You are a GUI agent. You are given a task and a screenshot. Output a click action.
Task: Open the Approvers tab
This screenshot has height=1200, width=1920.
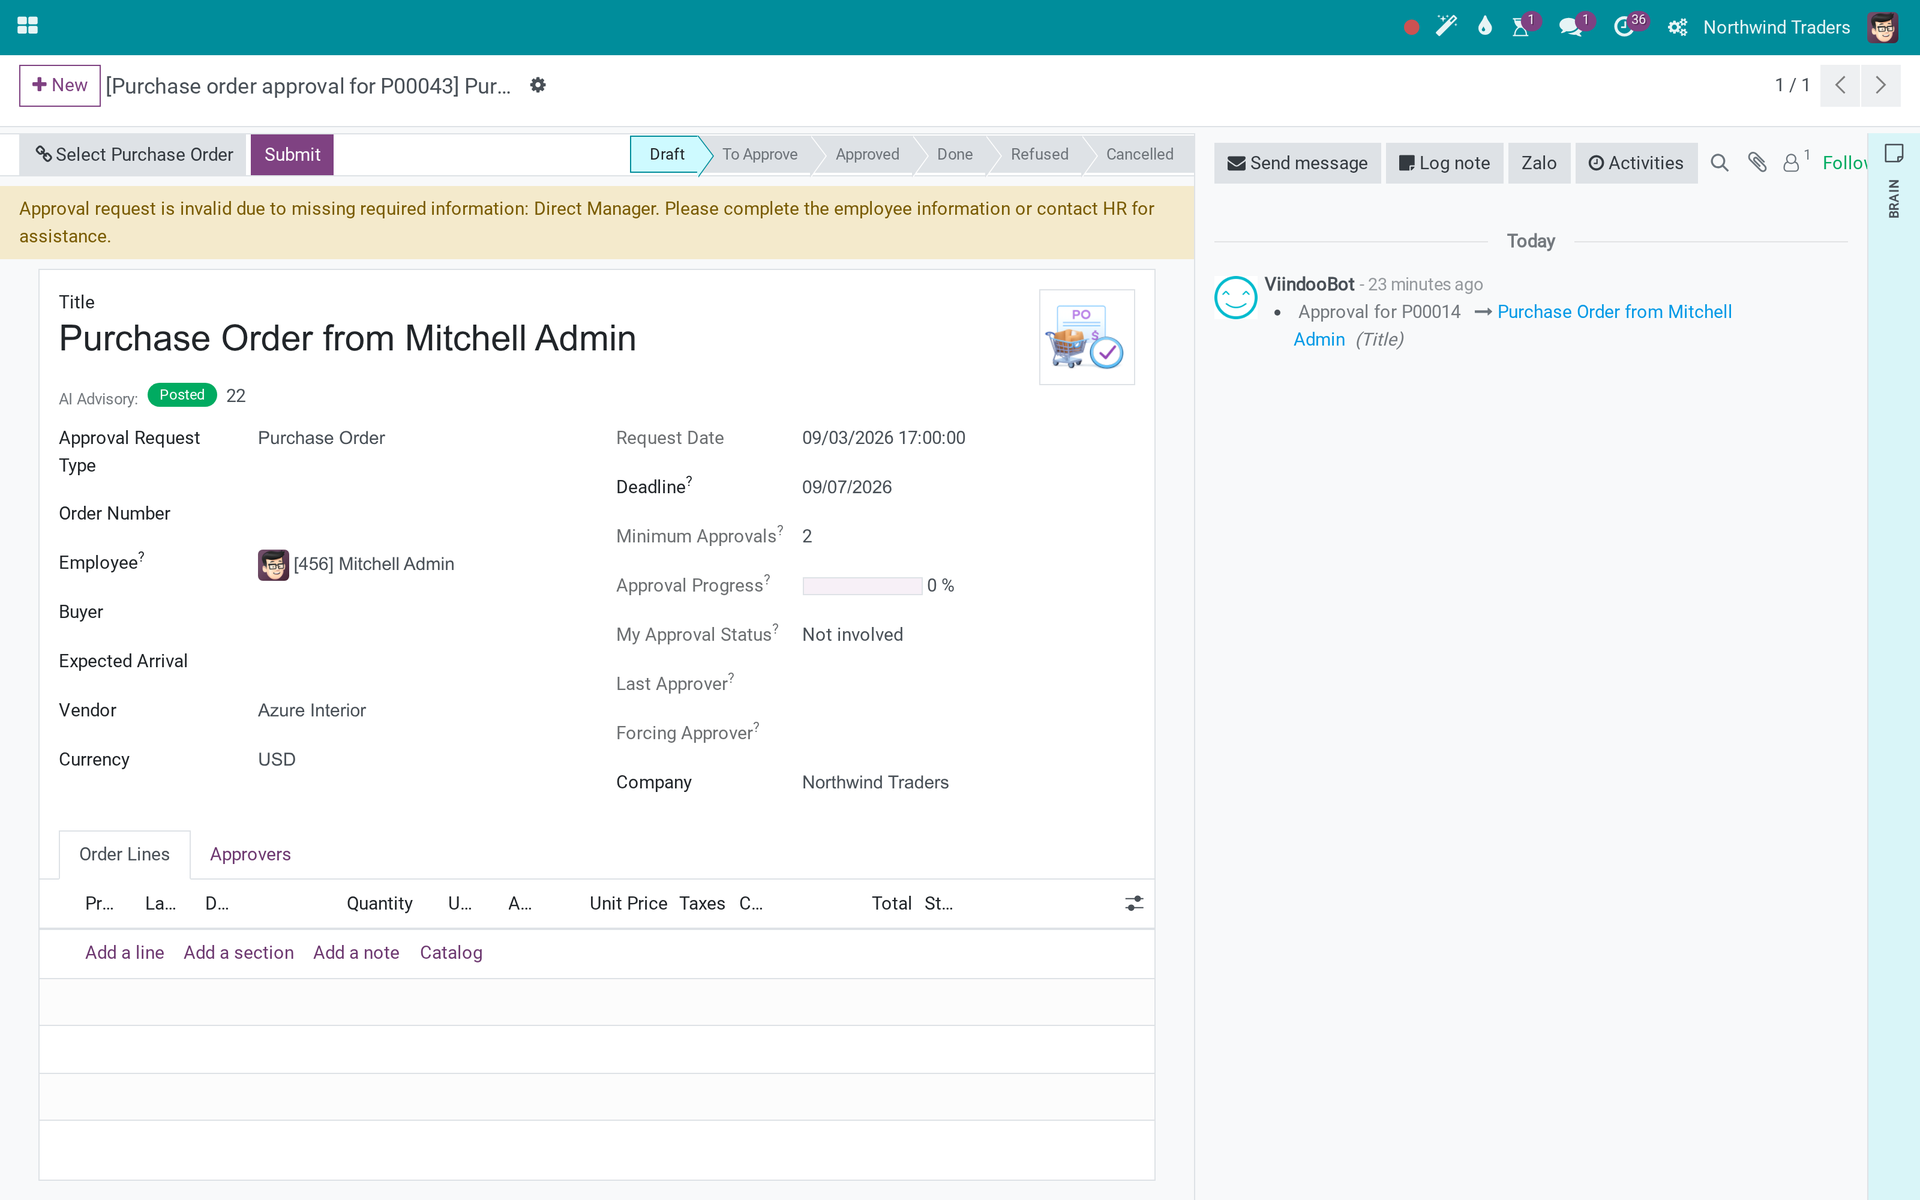pyautogui.click(x=250, y=855)
